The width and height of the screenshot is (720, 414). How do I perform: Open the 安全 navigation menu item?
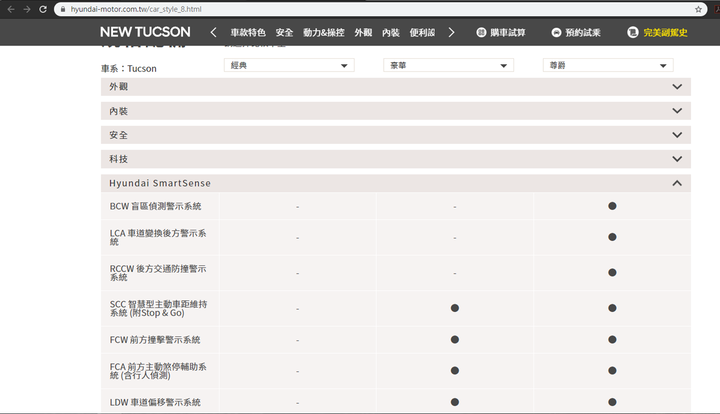pyautogui.click(x=284, y=33)
